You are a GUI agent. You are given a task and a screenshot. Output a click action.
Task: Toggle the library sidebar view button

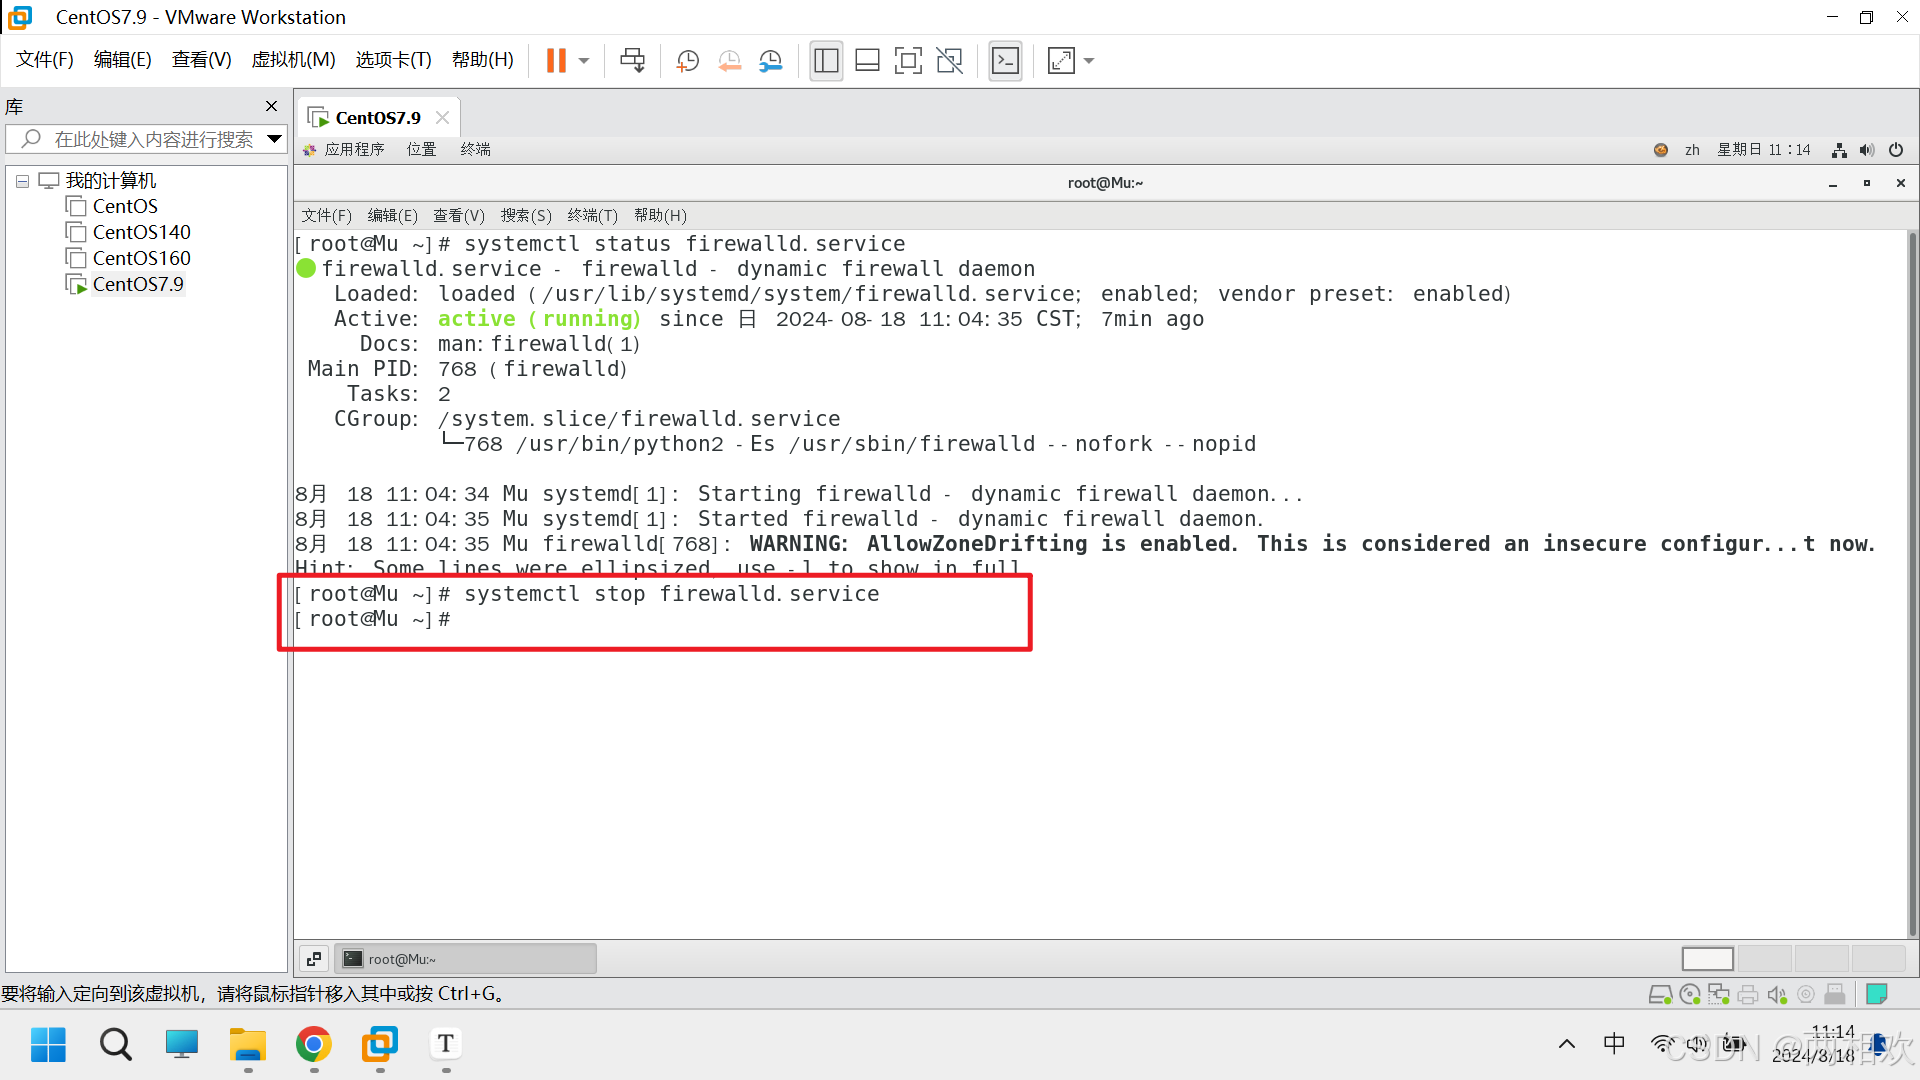click(x=826, y=61)
